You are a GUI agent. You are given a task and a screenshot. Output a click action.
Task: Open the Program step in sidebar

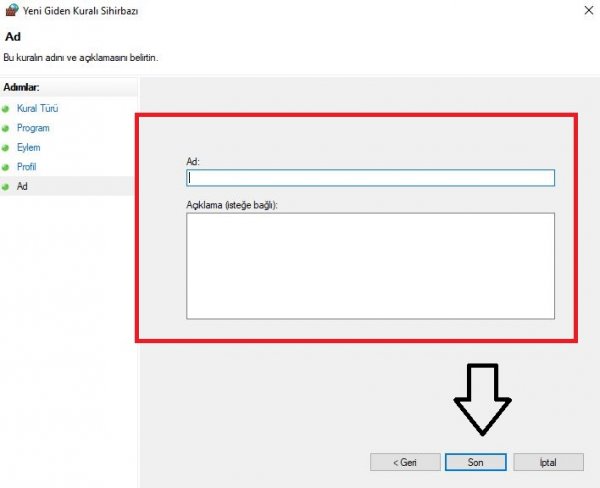click(x=33, y=128)
